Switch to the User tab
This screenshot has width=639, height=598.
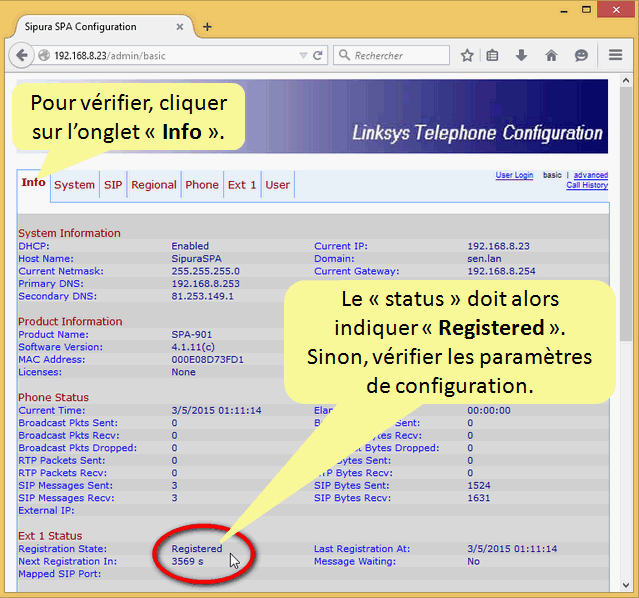pos(278,185)
